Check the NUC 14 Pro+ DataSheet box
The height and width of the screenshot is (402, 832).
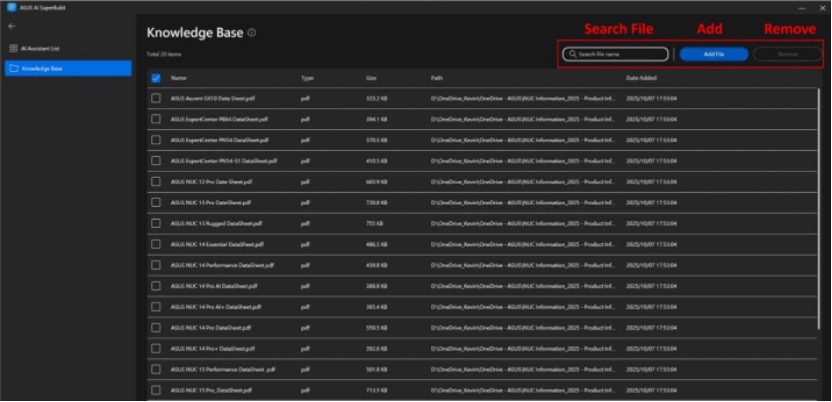point(156,348)
